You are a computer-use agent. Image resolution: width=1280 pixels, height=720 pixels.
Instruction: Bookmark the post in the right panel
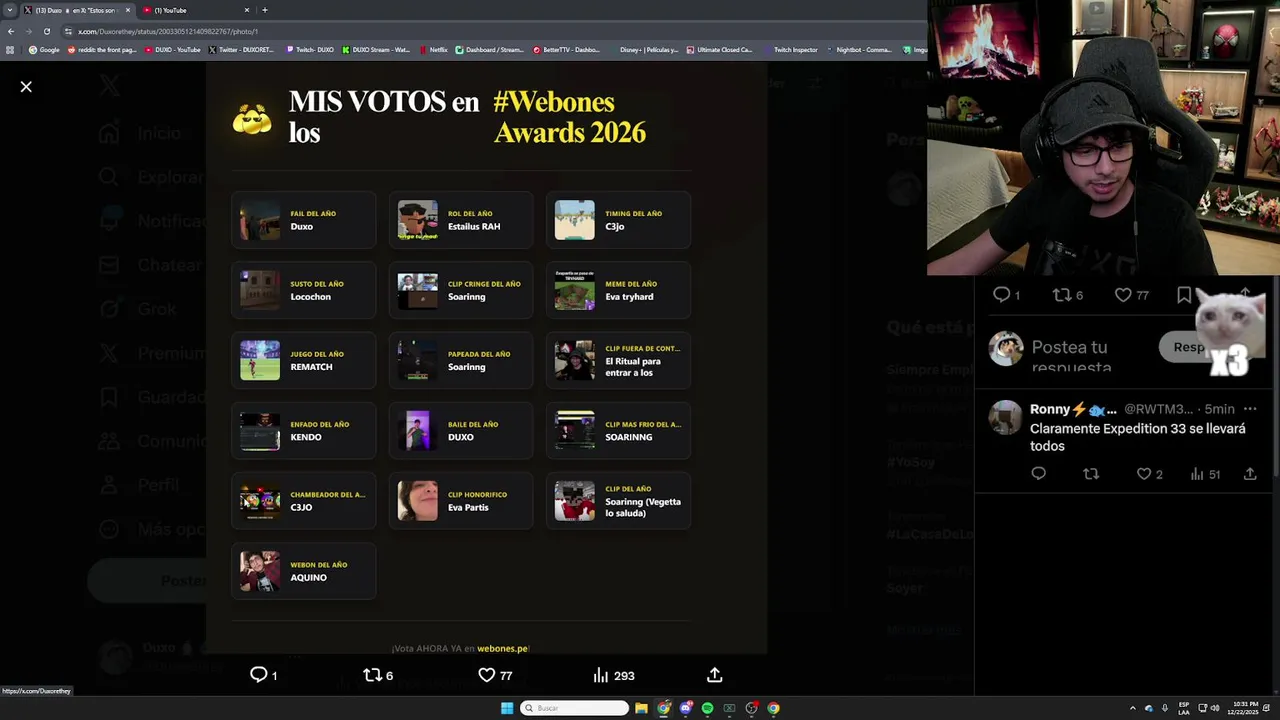(x=1184, y=294)
